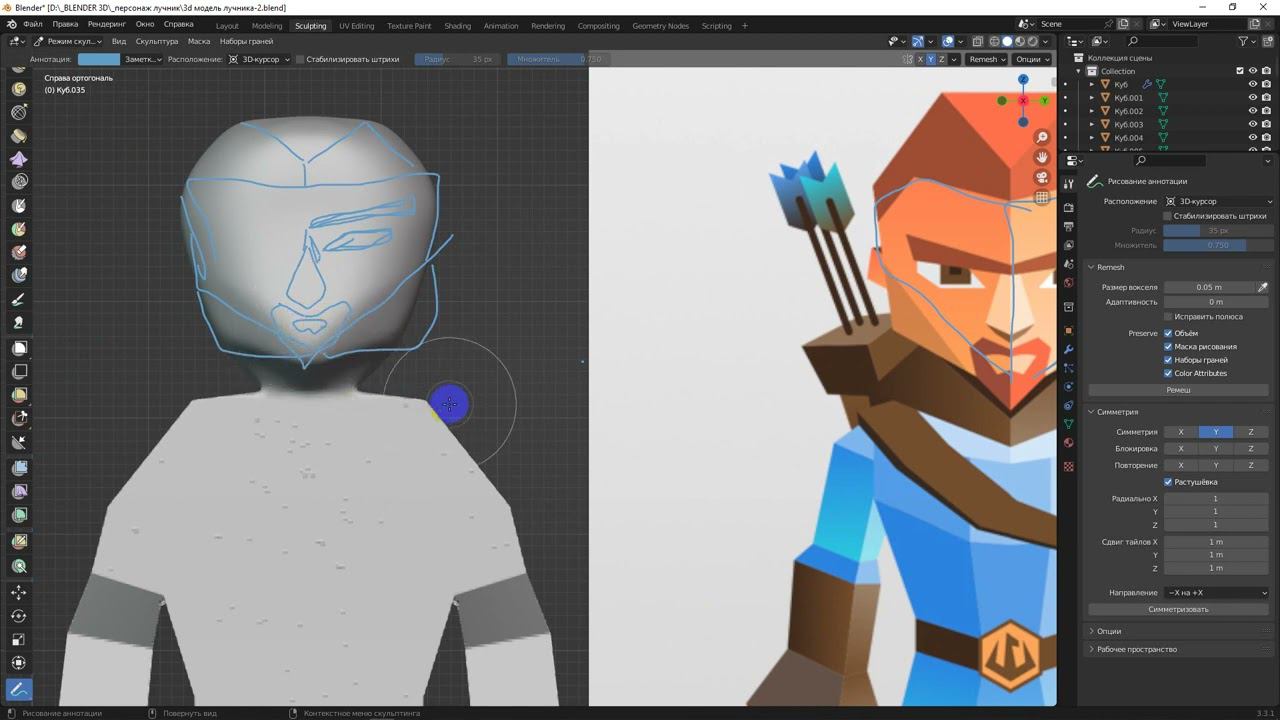Select rendered viewport shading icon
This screenshot has height=720, width=1280.
click(x=1033, y=41)
